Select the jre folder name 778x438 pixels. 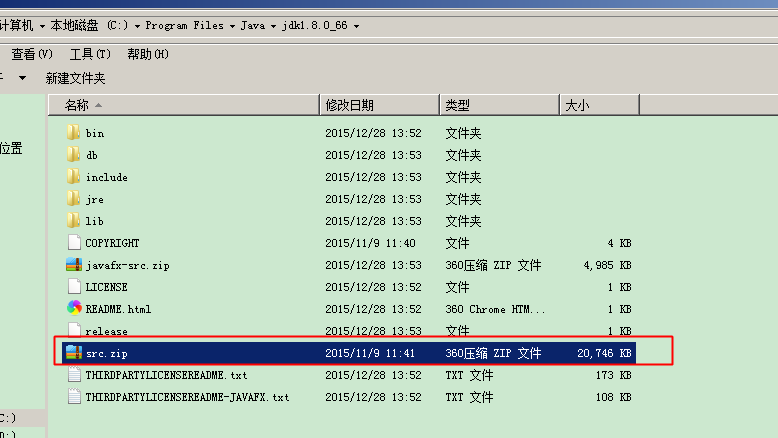pyautogui.click(x=95, y=199)
